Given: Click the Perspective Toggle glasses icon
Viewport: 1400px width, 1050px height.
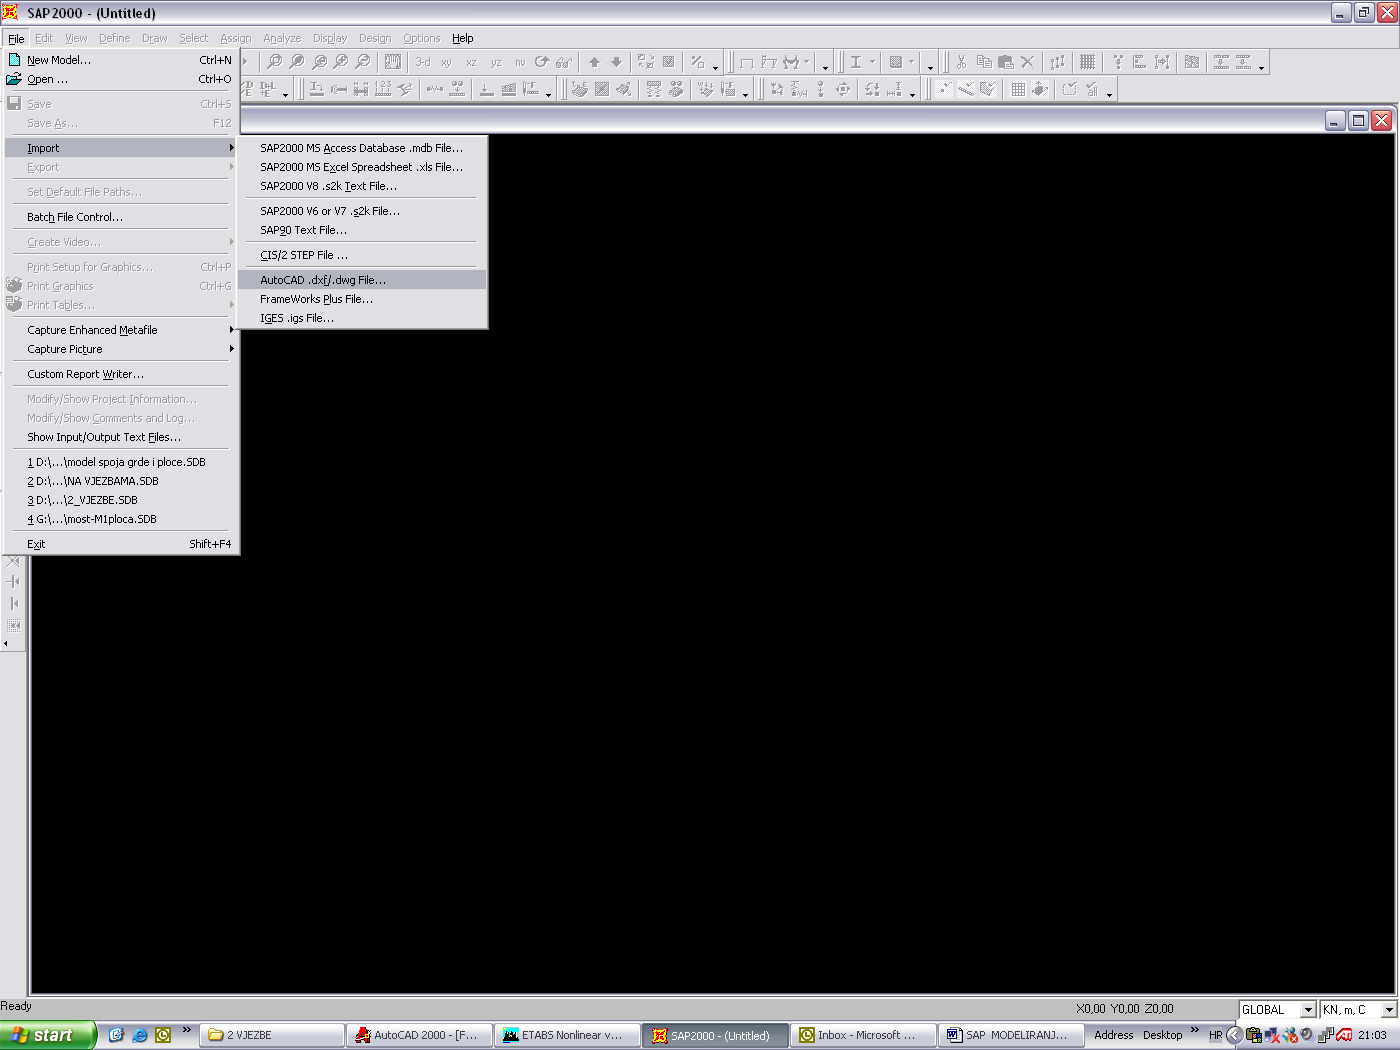Looking at the screenshot, I should point(565,62).
